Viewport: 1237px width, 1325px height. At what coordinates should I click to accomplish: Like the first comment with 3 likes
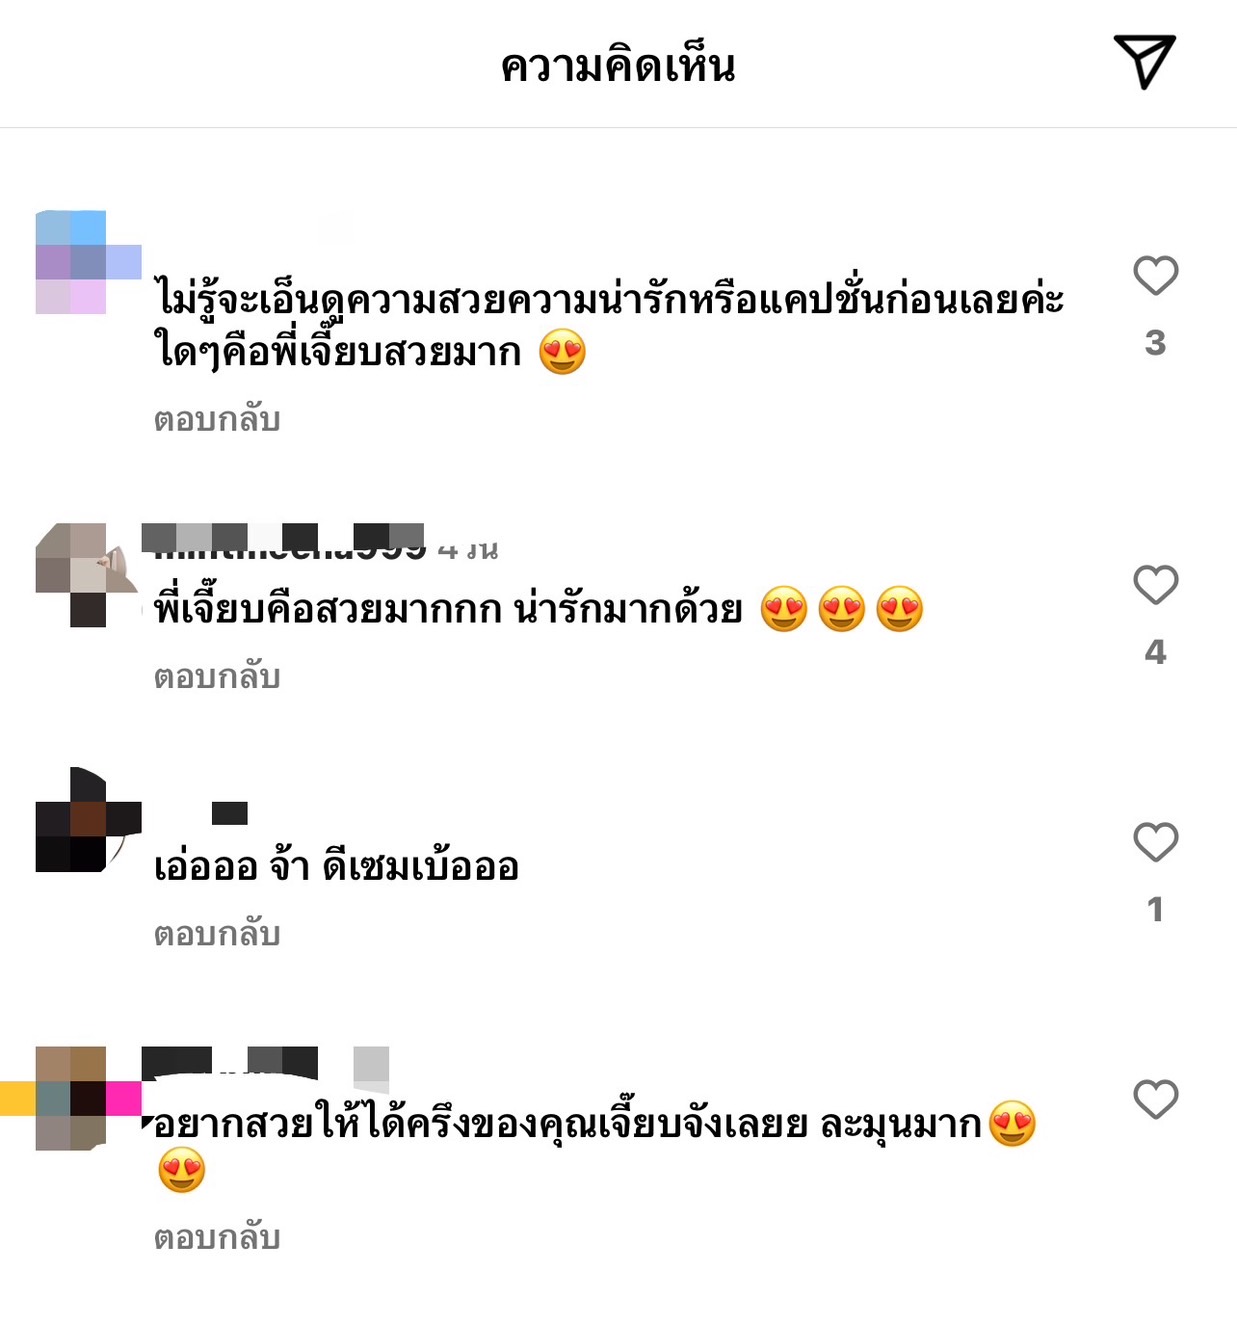tap(1155, 276)
